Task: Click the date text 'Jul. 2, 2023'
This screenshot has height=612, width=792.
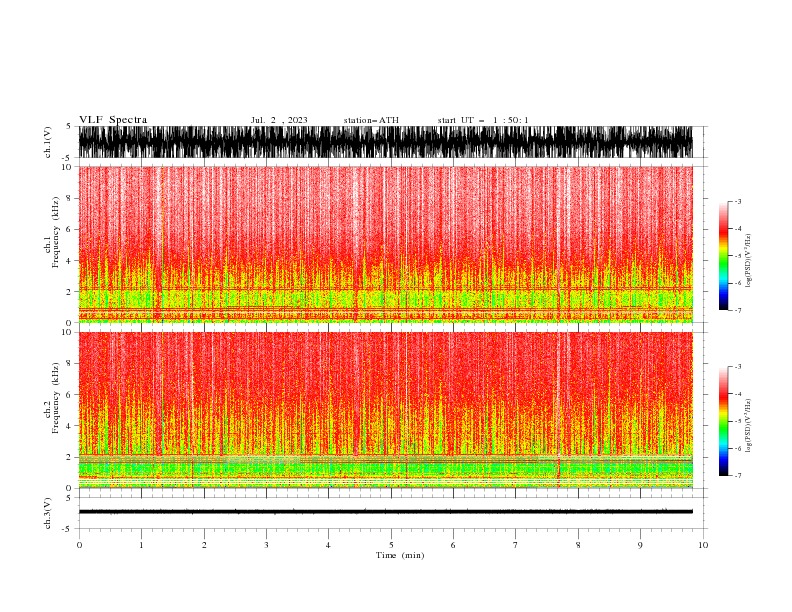Action: [x=279, y=120]
